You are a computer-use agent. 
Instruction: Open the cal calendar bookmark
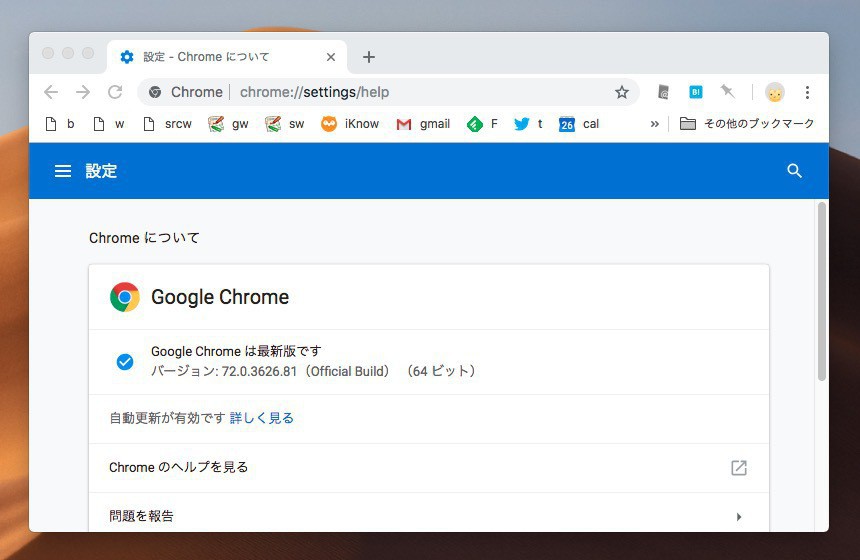579,124
